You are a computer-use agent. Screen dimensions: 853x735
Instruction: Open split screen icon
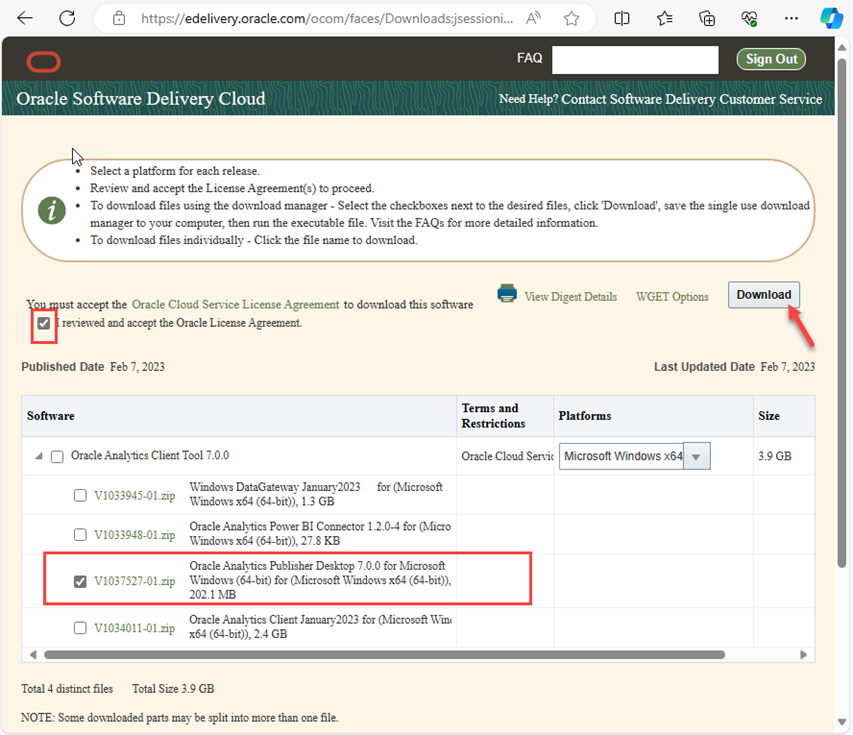(x=622, y=18)
